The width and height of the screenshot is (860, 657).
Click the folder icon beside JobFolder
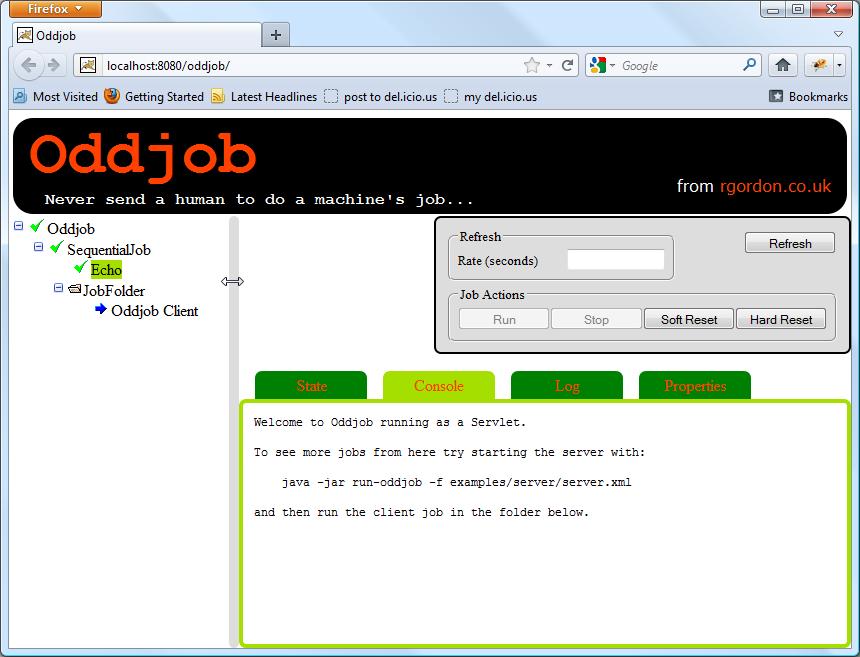tap(75, 288)
